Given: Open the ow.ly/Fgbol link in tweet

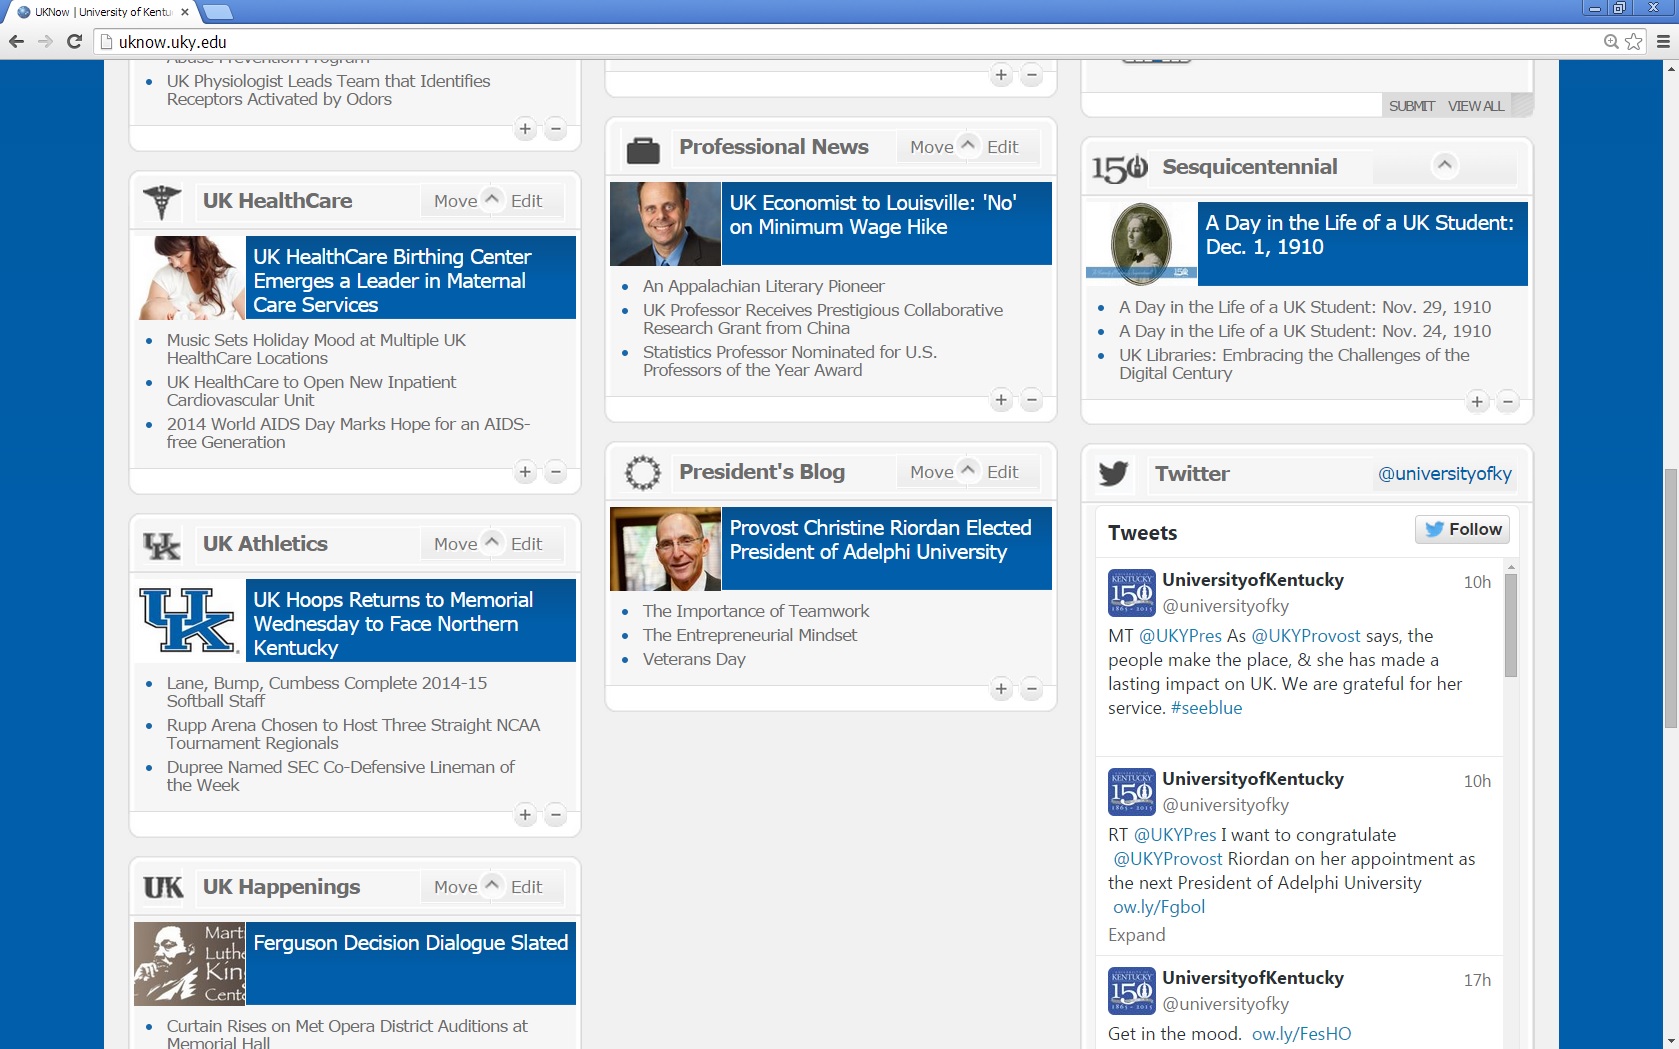Looking at the screenshot, I should point(1158,907).
